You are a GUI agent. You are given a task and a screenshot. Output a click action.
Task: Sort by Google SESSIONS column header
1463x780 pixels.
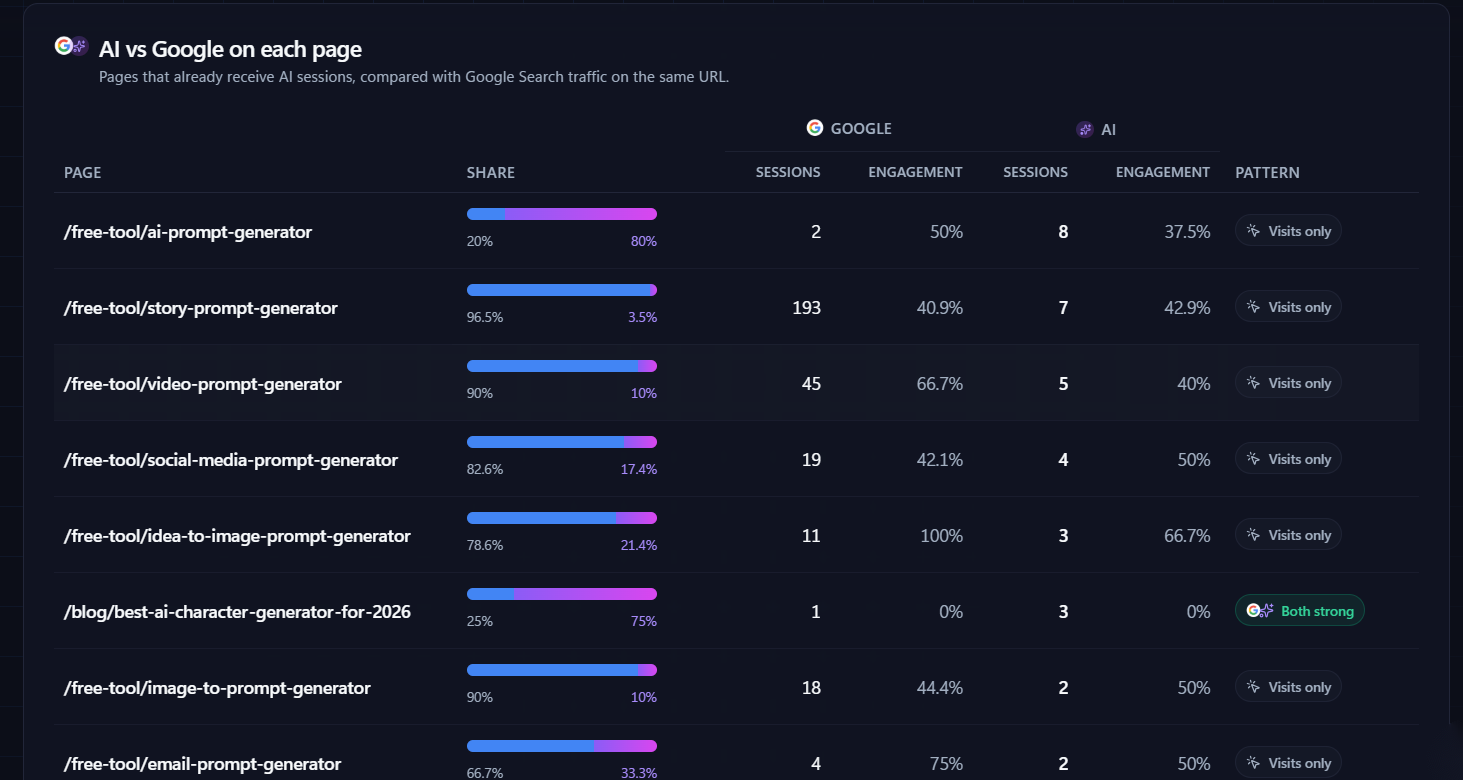[x=788, y=172]
